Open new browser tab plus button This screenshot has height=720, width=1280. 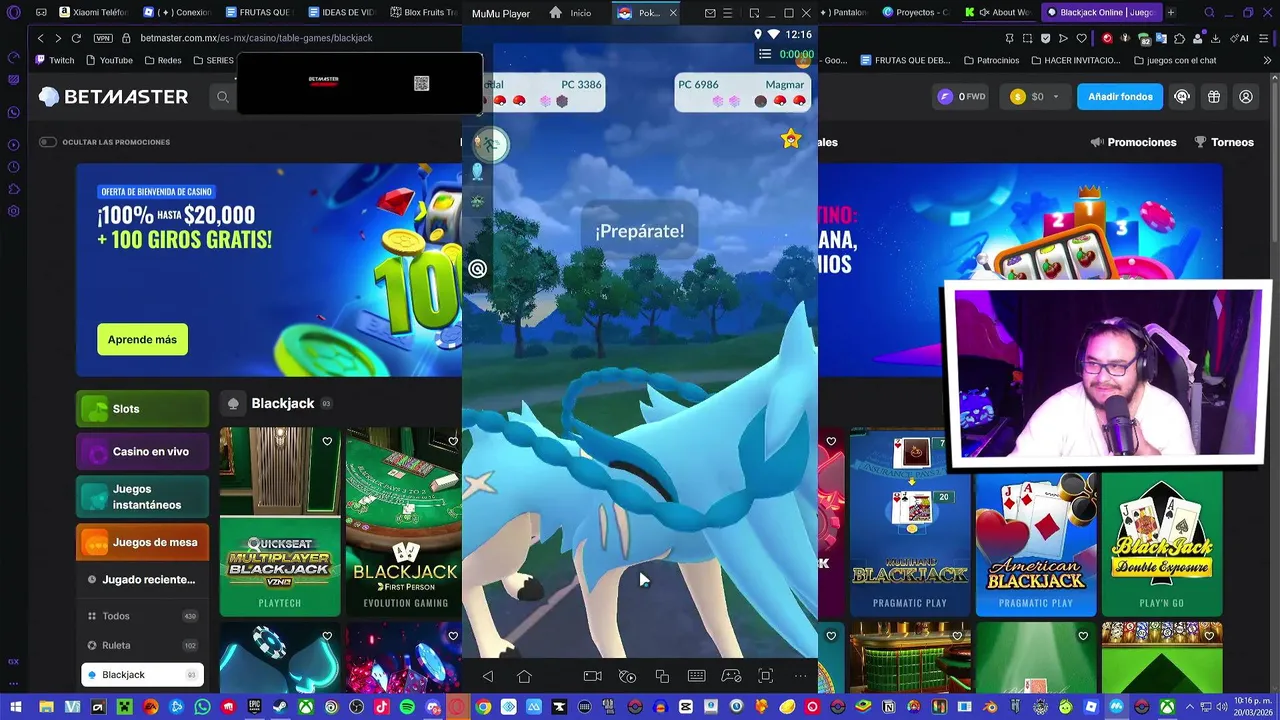1171,13
